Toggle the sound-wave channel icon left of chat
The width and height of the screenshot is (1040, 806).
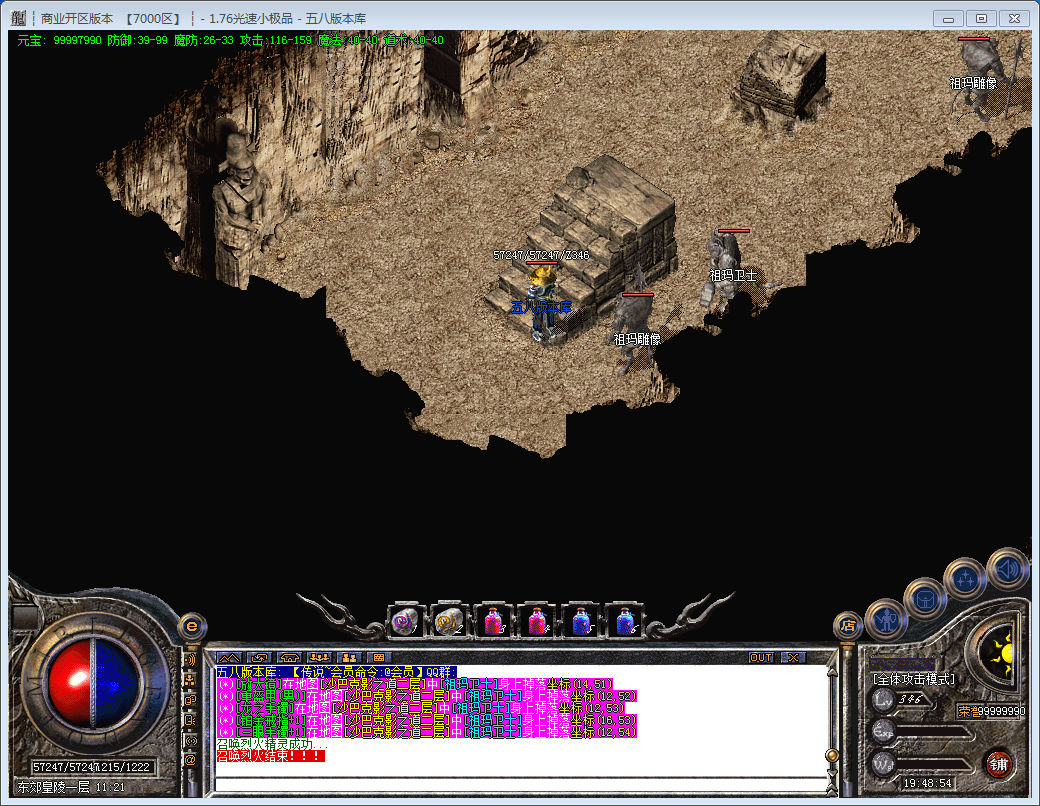tap(190, 660)
